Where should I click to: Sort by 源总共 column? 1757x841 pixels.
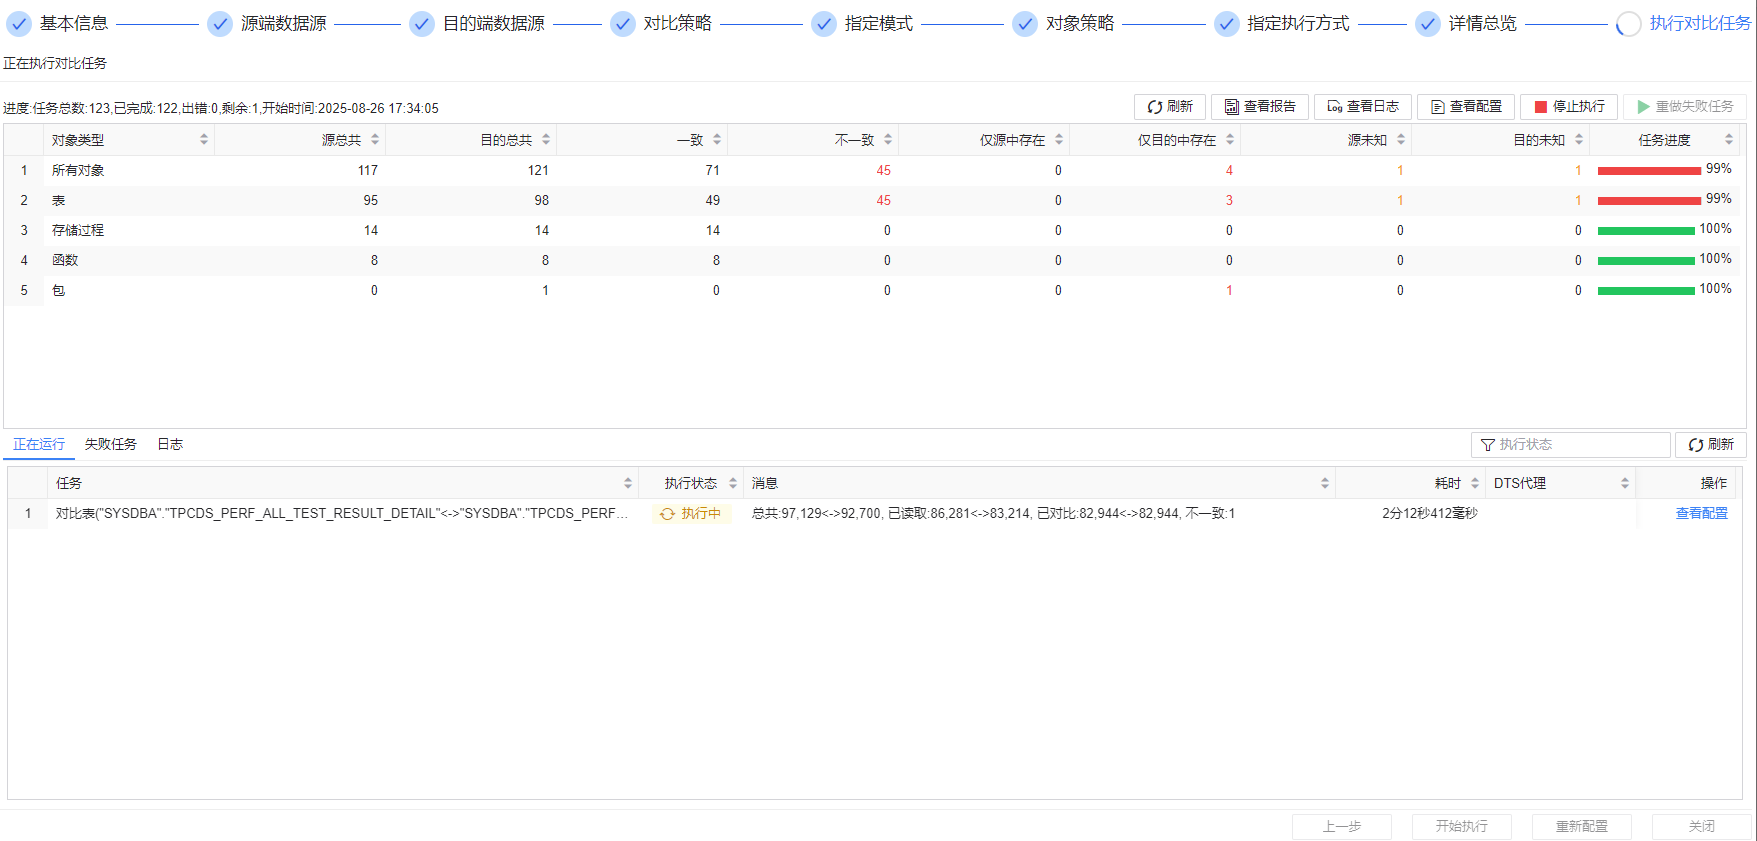pos(375,140)
